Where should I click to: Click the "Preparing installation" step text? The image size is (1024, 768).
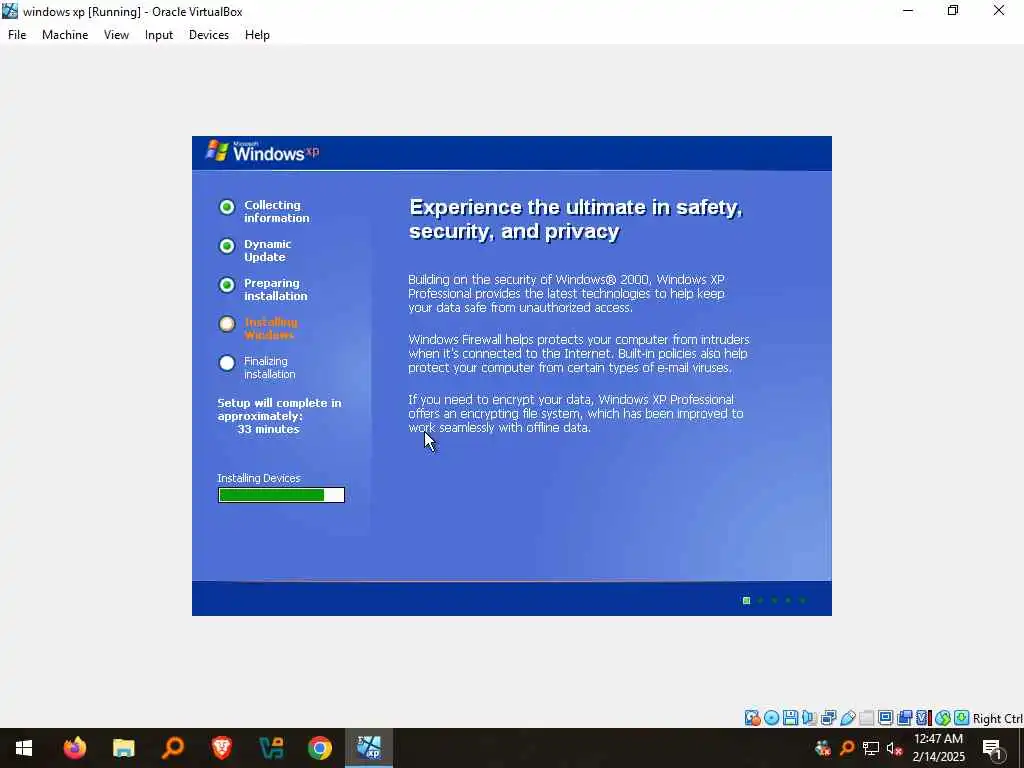pos(275,289)
